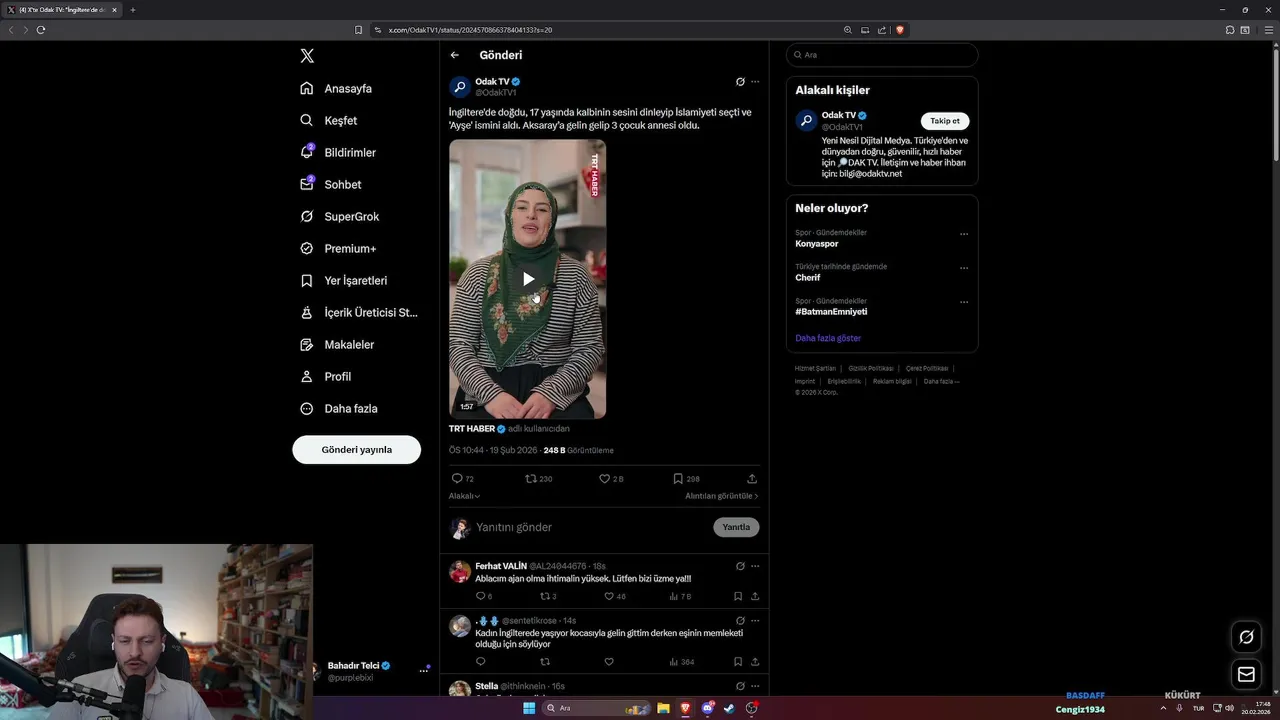
Task: Click the Ara search box on X
Action: click(882, 55)
